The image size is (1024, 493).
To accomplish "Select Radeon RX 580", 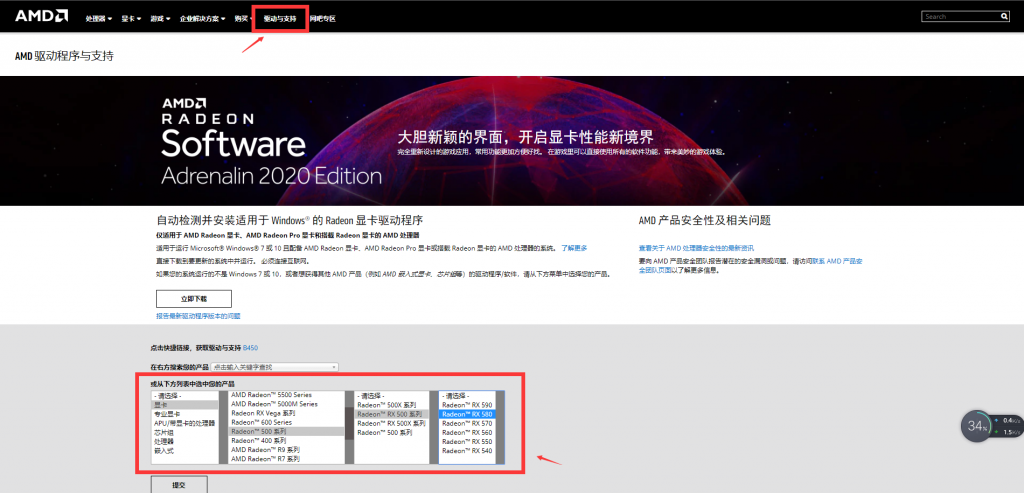I will click(468, 414).
